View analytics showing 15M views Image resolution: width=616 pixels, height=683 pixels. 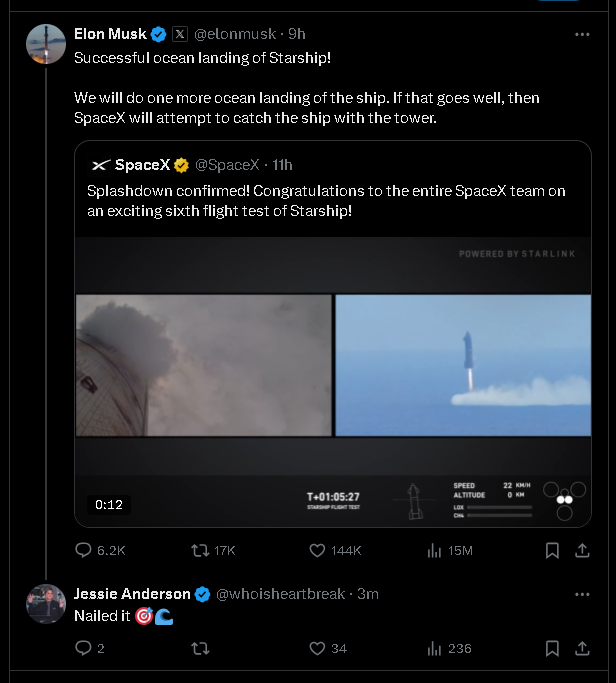tap(435, 550)
